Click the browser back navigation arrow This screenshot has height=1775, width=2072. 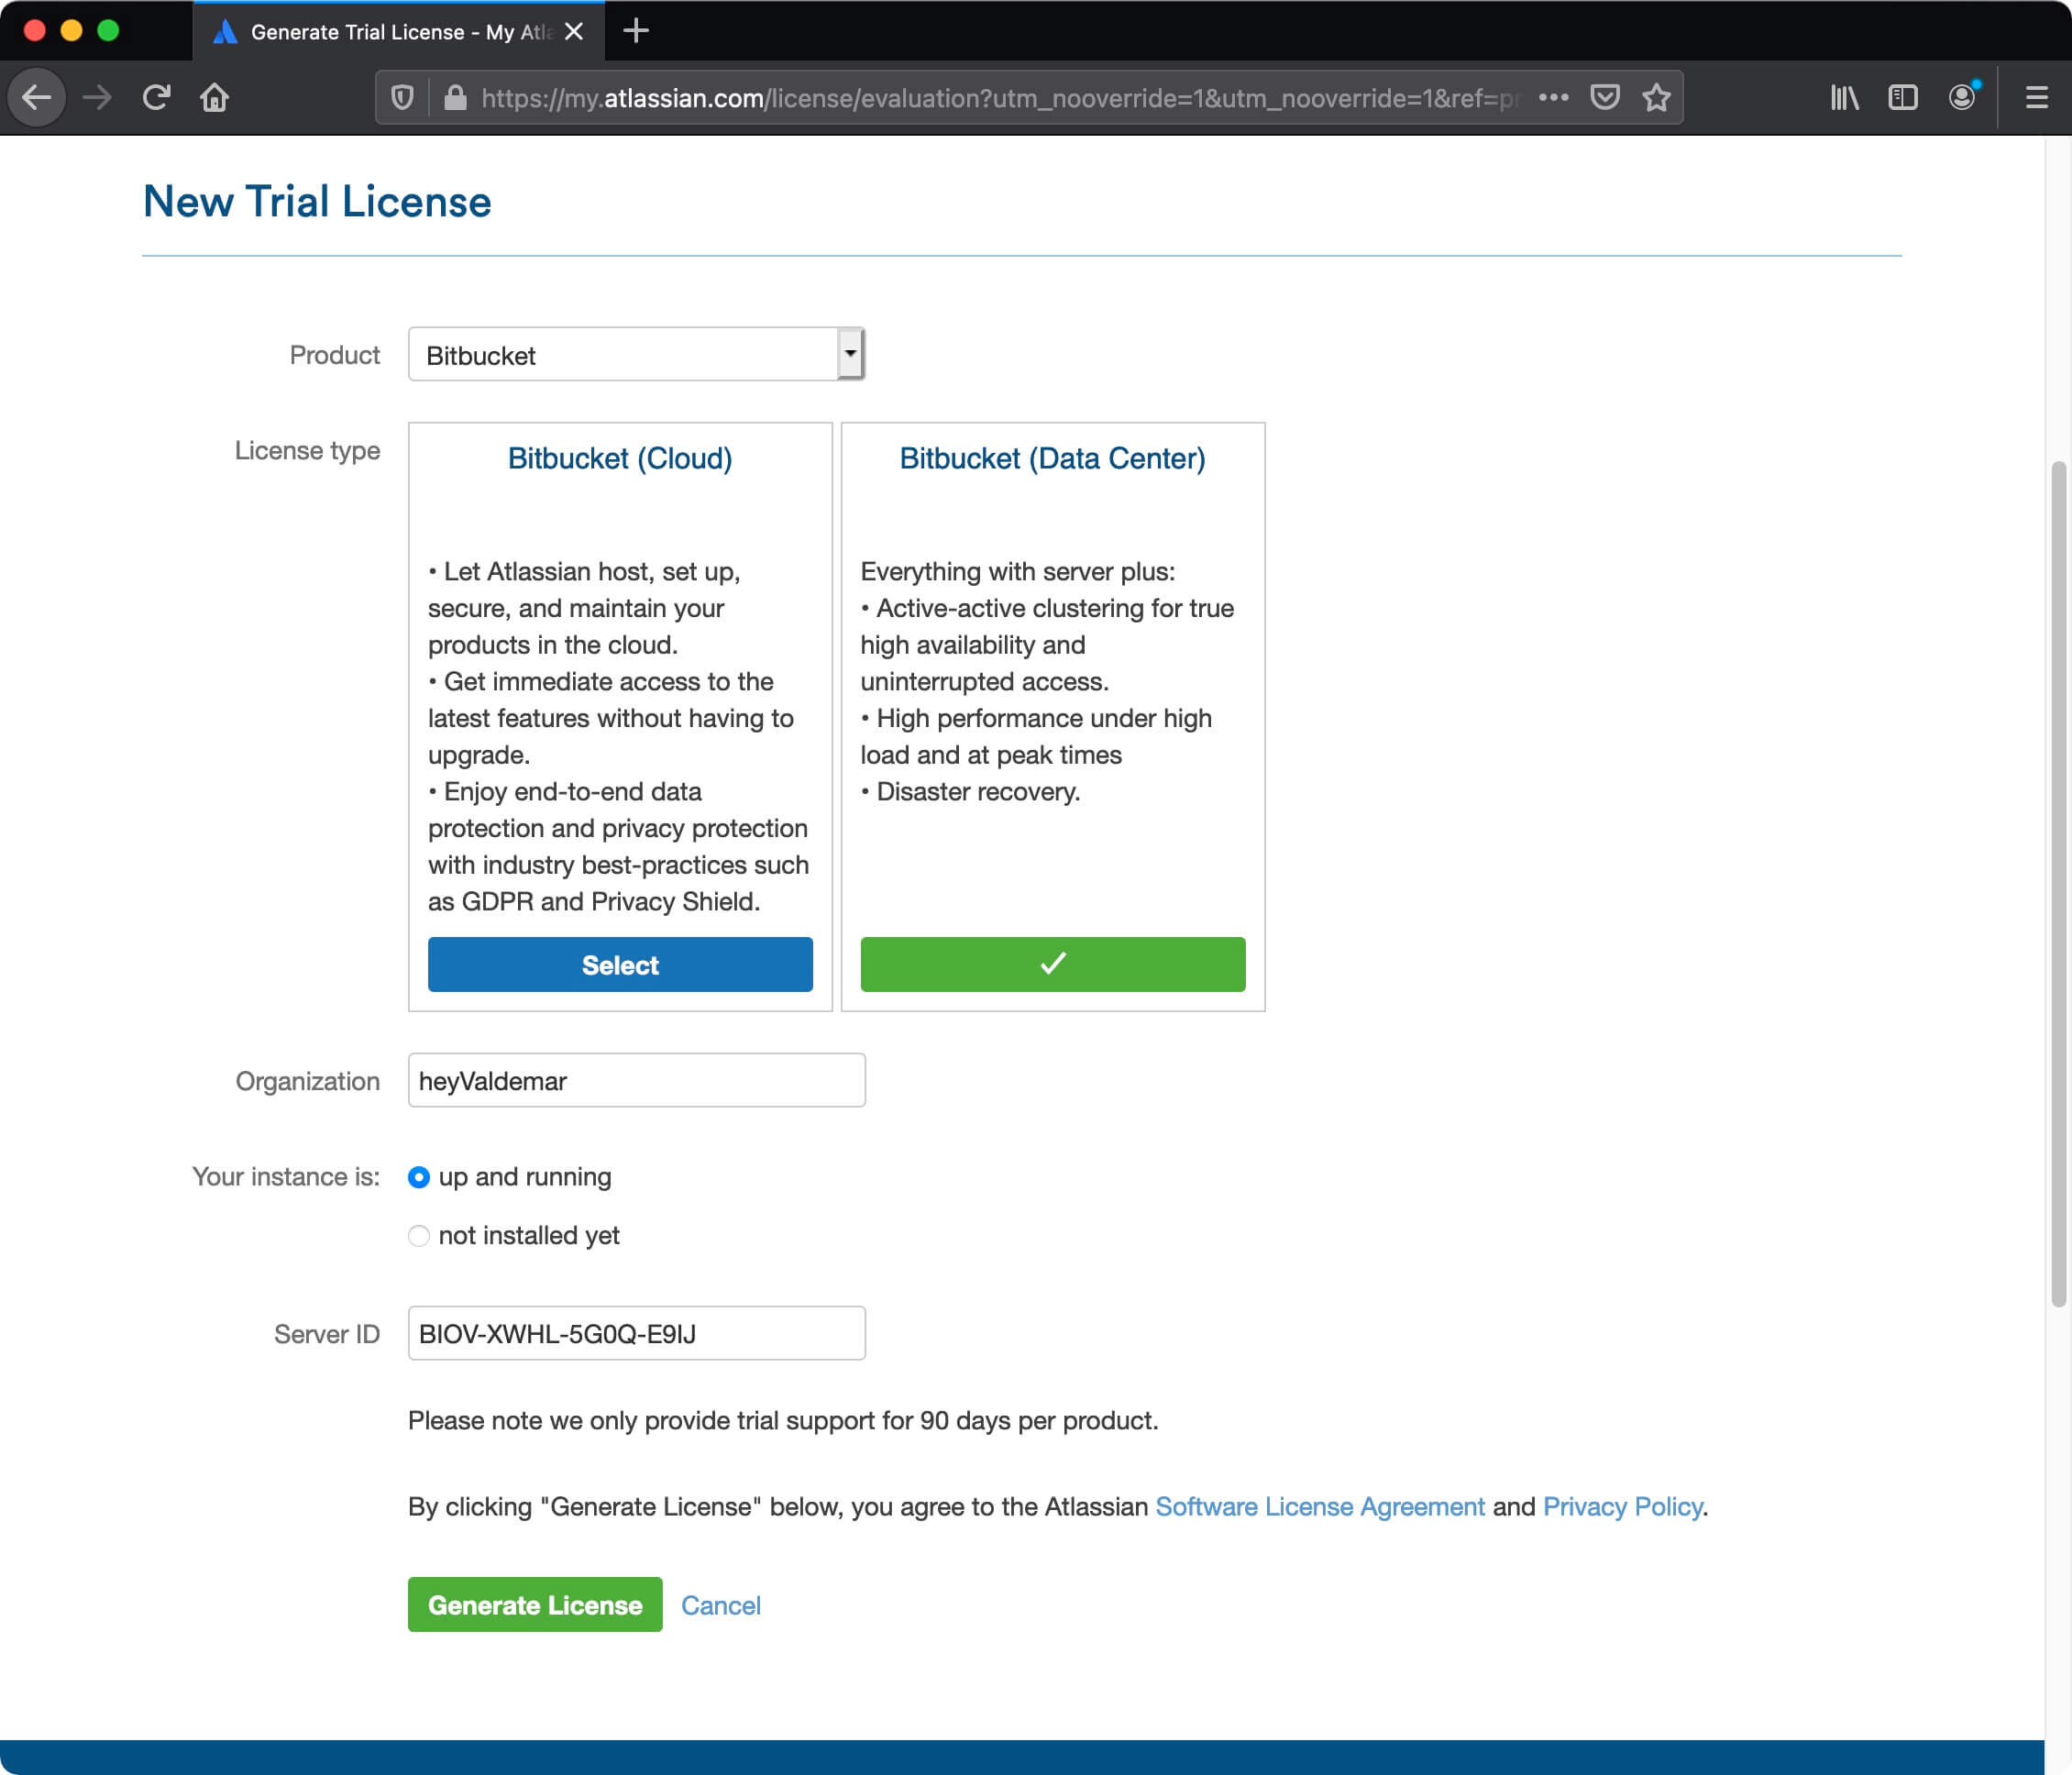coord(37,97)
